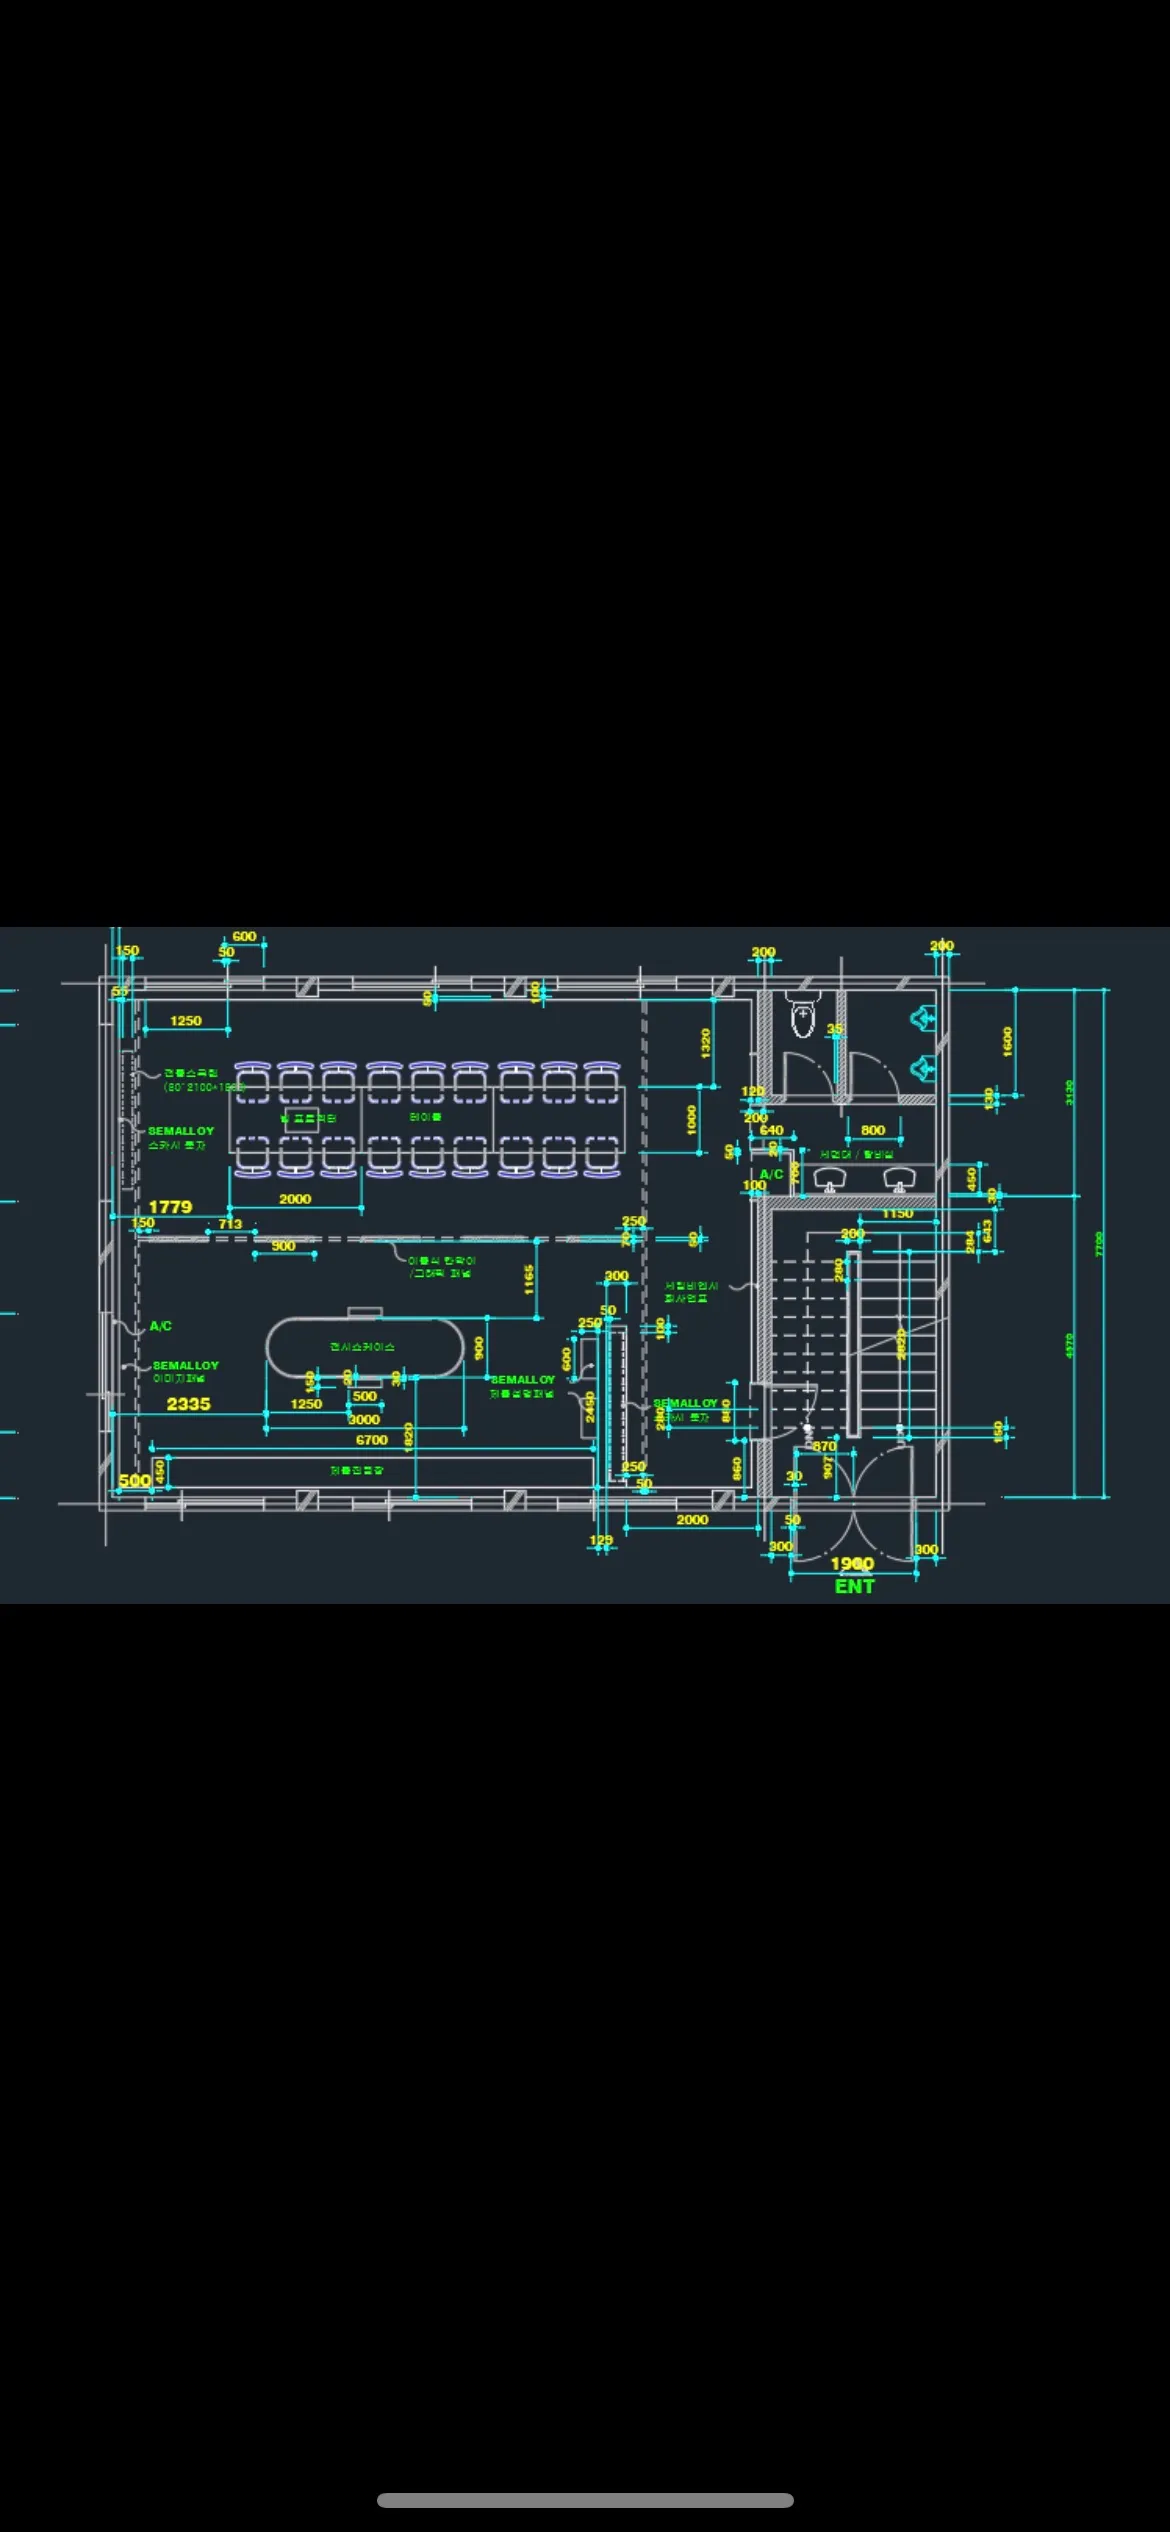Tap the green ENT entrance label
Image resolution: width=1170 pixels, height=2532 pixels.
point(854,1586)
